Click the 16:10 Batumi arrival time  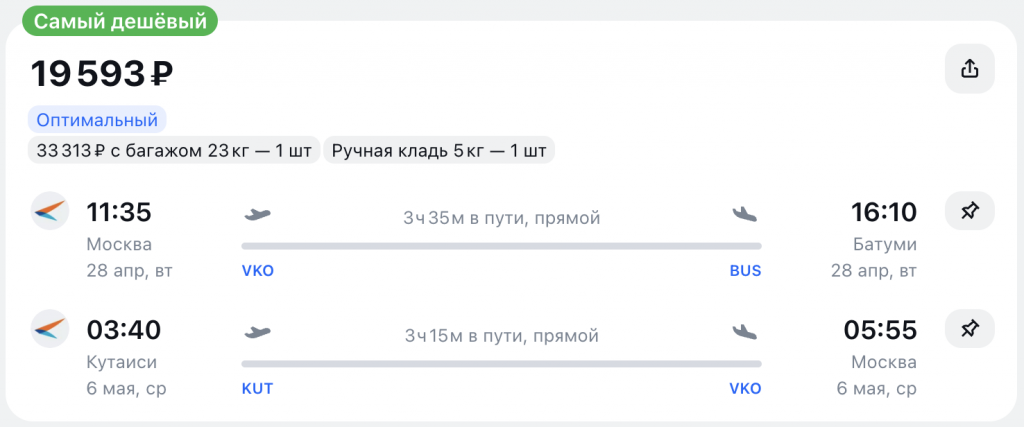pyautogui.click(x=884, y=213)
